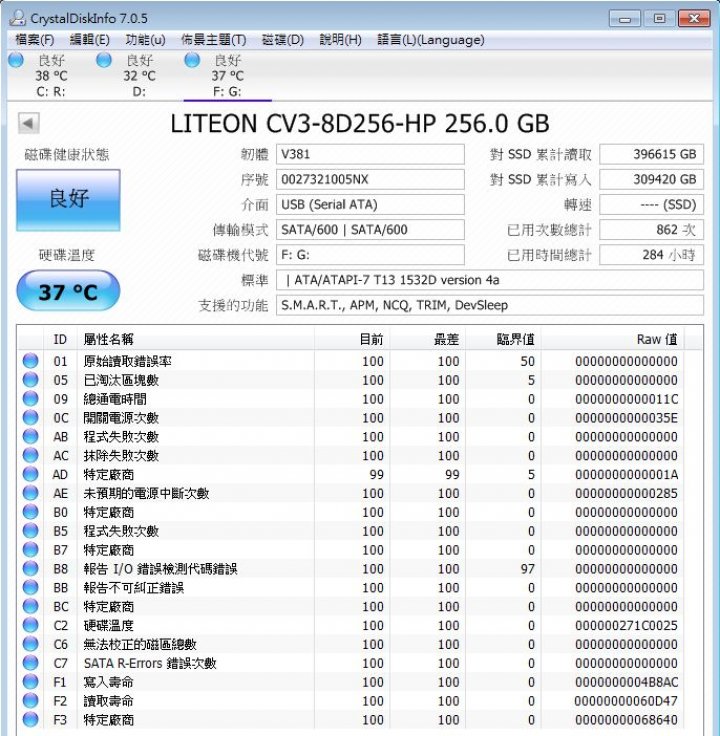This screenshot has height=736, width=720.
Task: Click status icon of row 01 原始讀取錯誤率
Action: pyautogui.click(x=31, y=360)
